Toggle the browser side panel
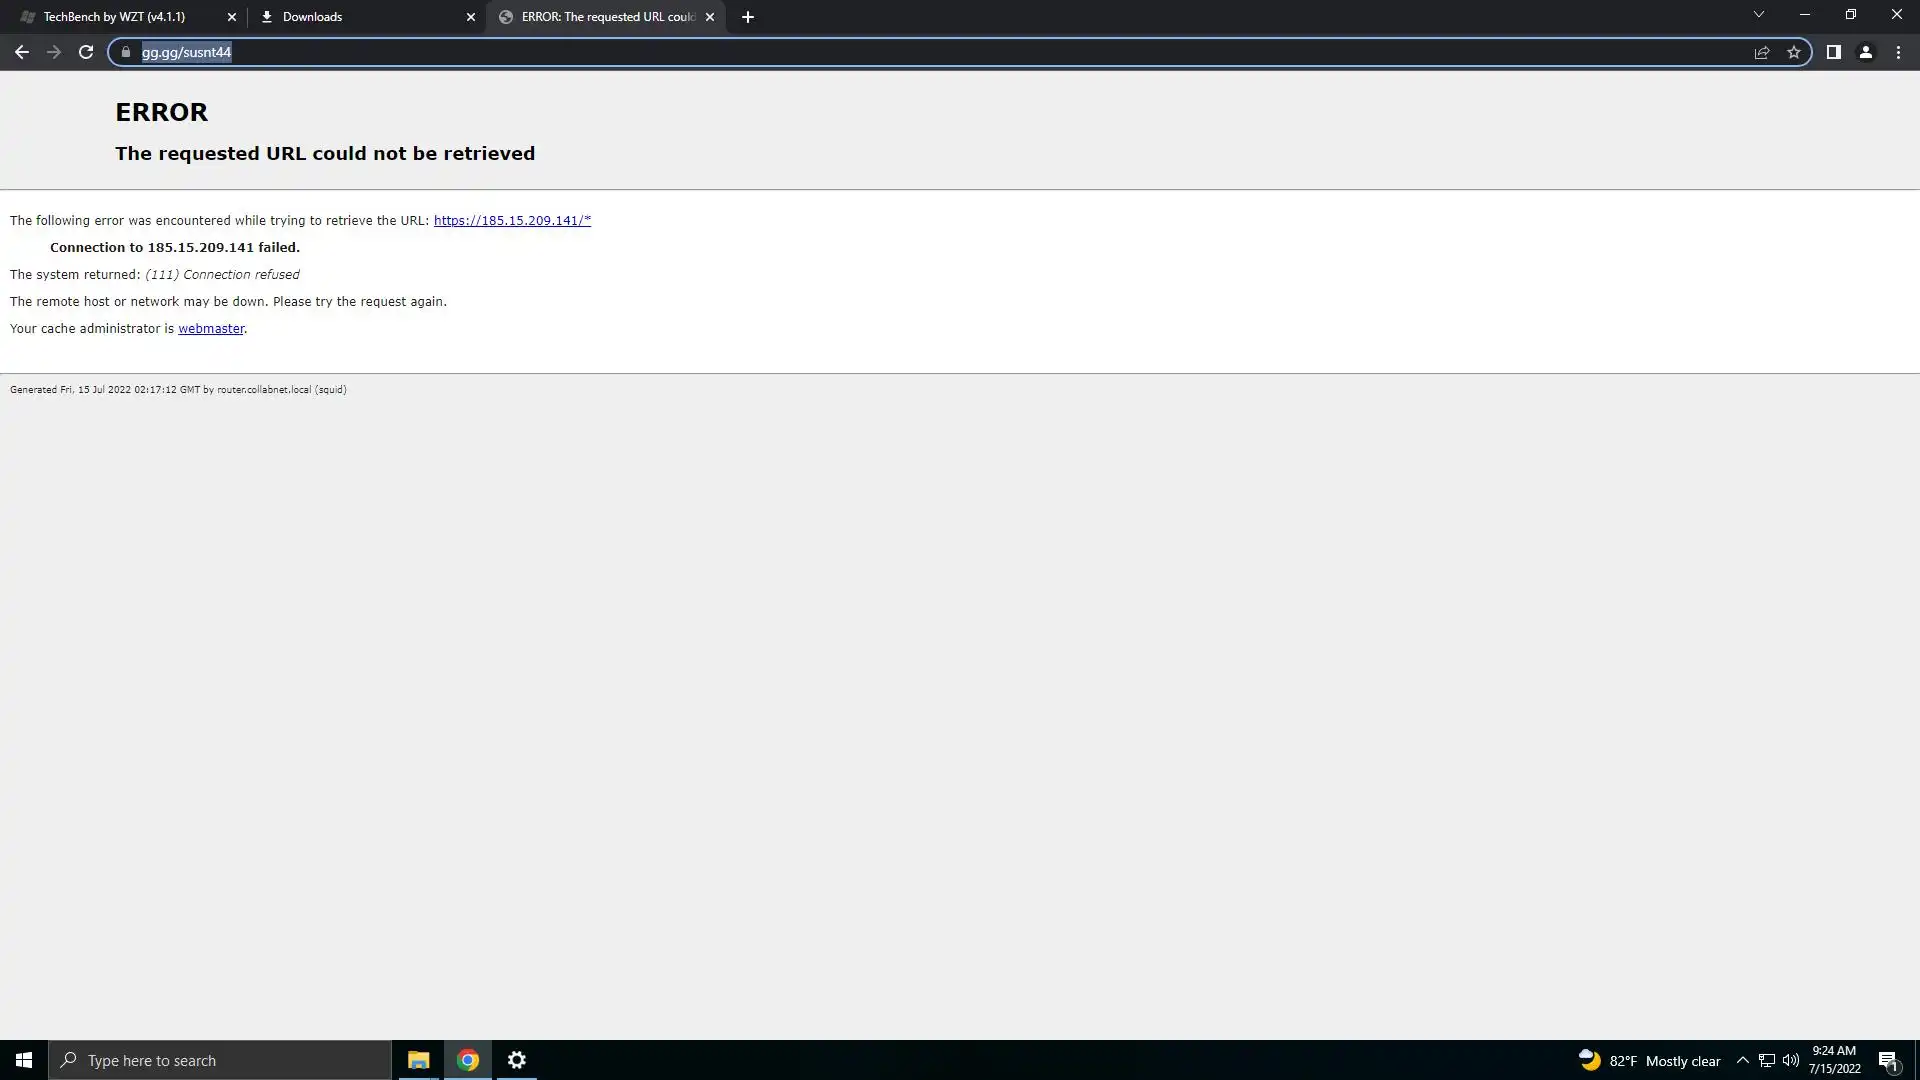This screenshot has width=1920, height=1080. coord(1833,52)
